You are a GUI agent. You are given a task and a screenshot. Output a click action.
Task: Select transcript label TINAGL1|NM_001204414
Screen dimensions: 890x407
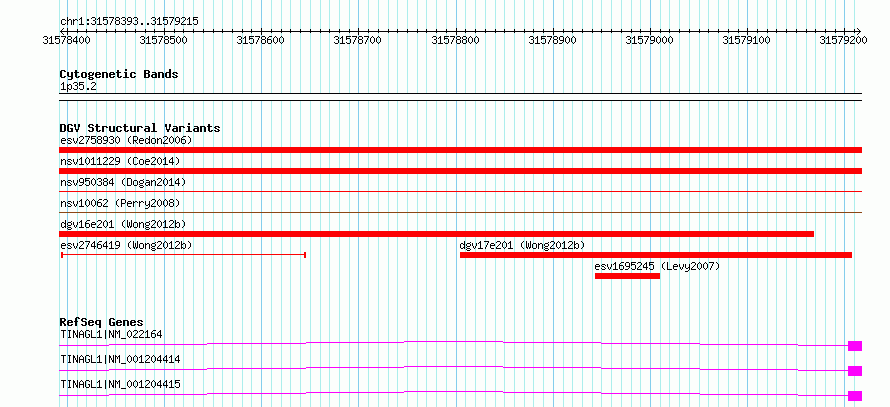coord(120,359)
